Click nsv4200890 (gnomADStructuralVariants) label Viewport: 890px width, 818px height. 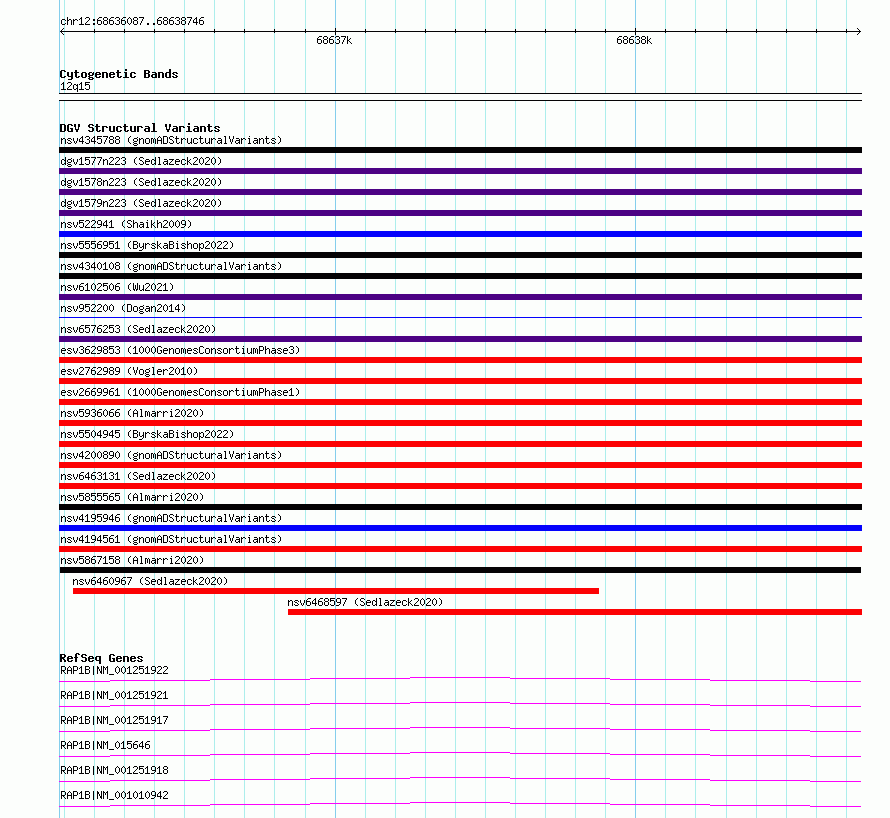pos(171,455)
